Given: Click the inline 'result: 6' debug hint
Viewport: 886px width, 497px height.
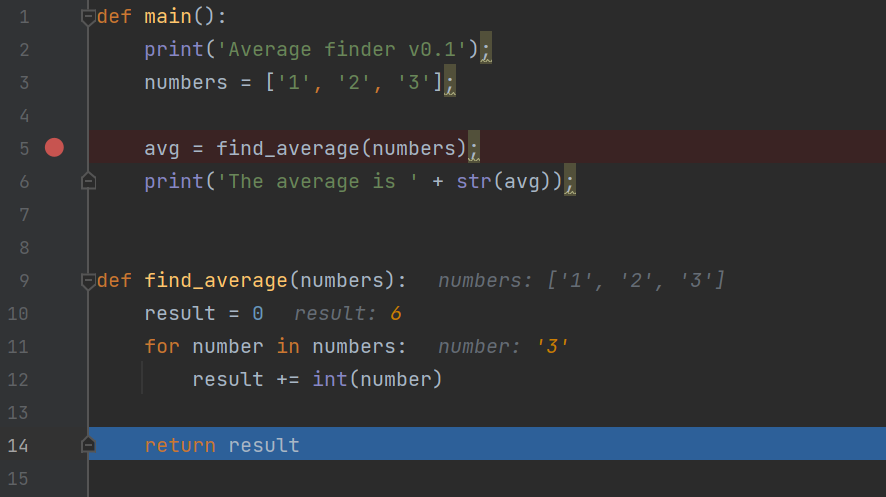Looking at the screenshot, I should (x=347, y=314).
